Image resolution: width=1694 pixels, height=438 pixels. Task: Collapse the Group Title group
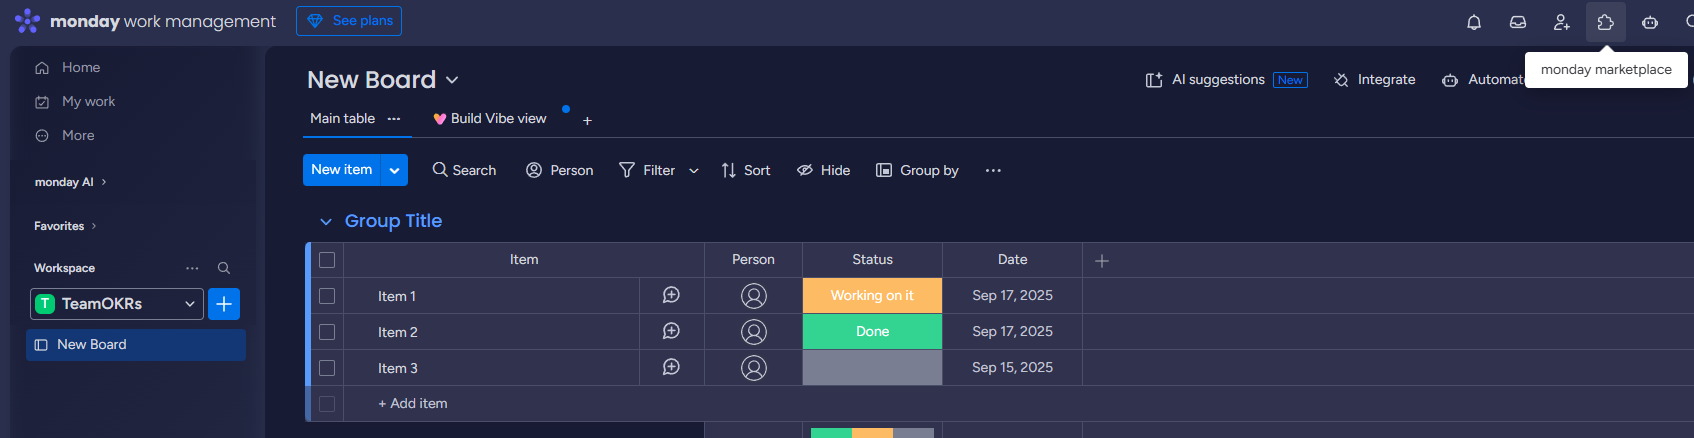(x=325, y=221)
